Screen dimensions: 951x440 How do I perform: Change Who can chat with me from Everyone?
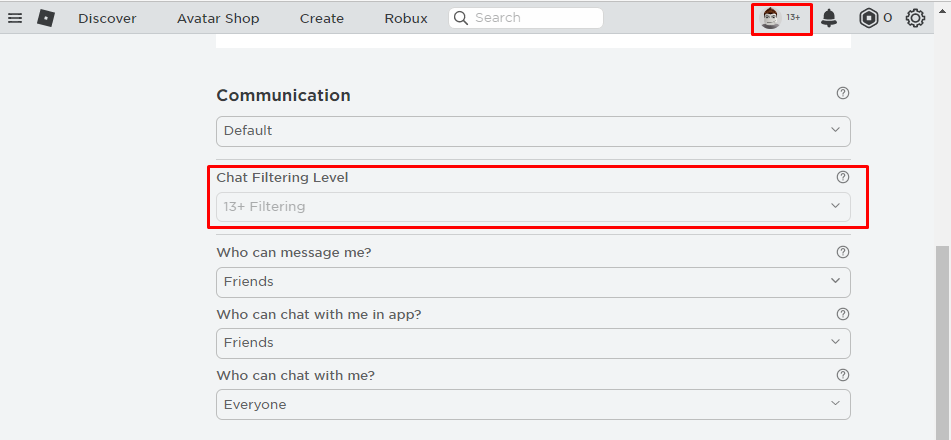[x=533, y=405]
